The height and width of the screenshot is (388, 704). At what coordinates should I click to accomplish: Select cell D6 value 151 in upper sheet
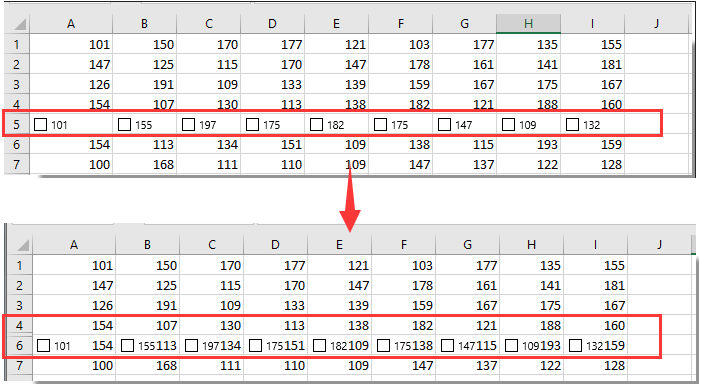click(x=273, y=145)
